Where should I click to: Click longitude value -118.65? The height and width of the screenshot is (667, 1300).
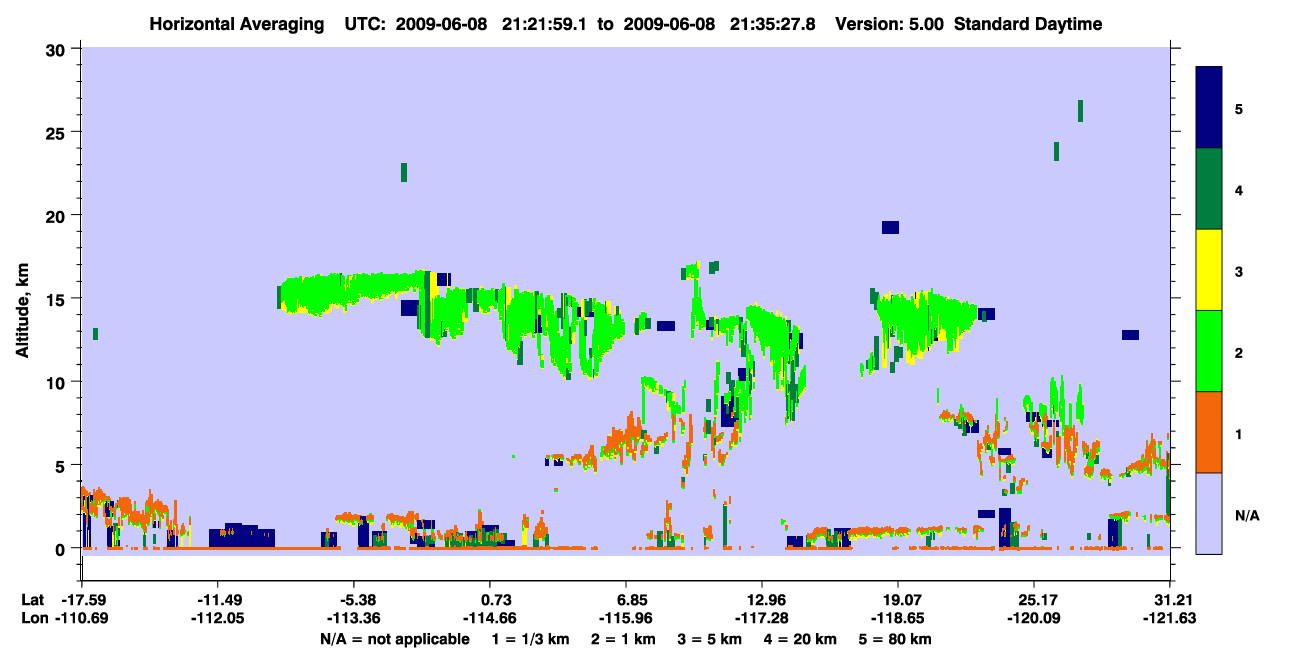tap(897, 618)
